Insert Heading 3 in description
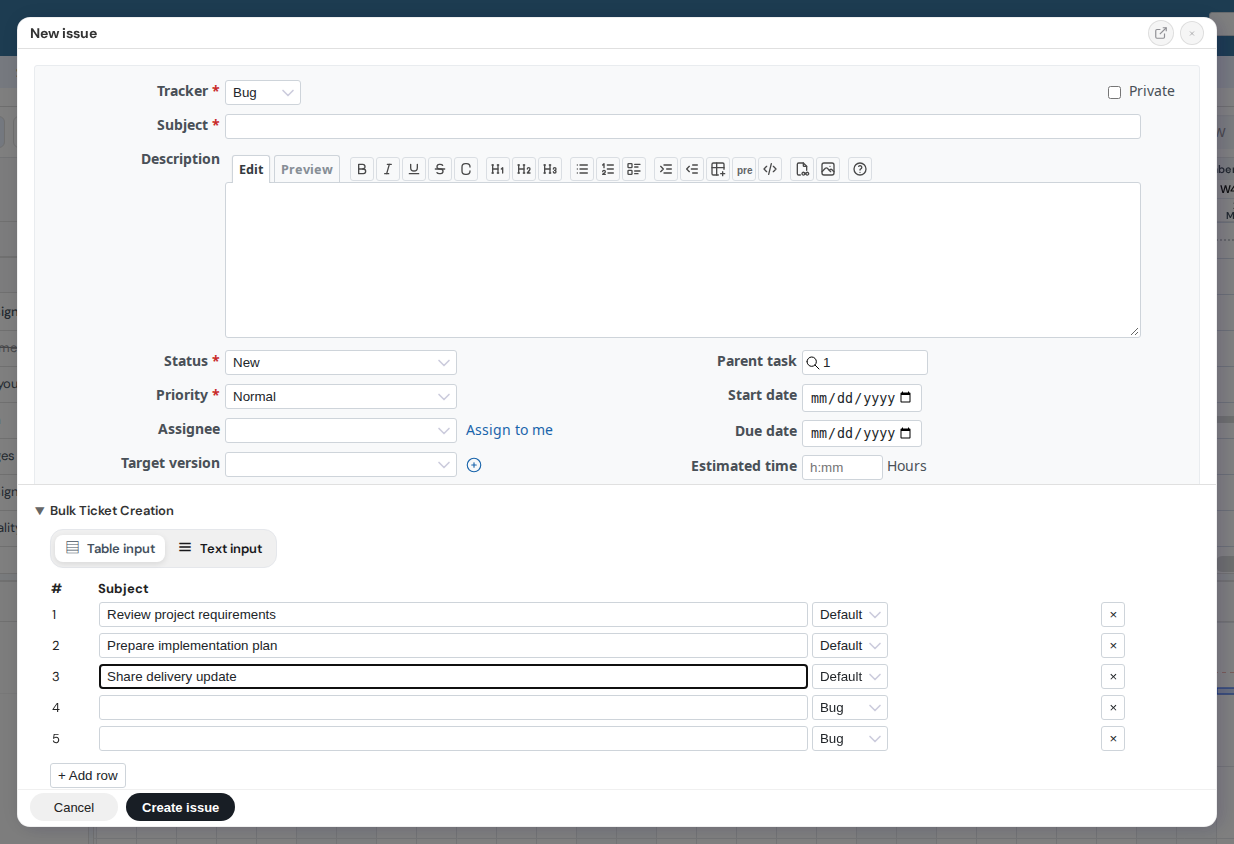 click(x=550, y=169)
